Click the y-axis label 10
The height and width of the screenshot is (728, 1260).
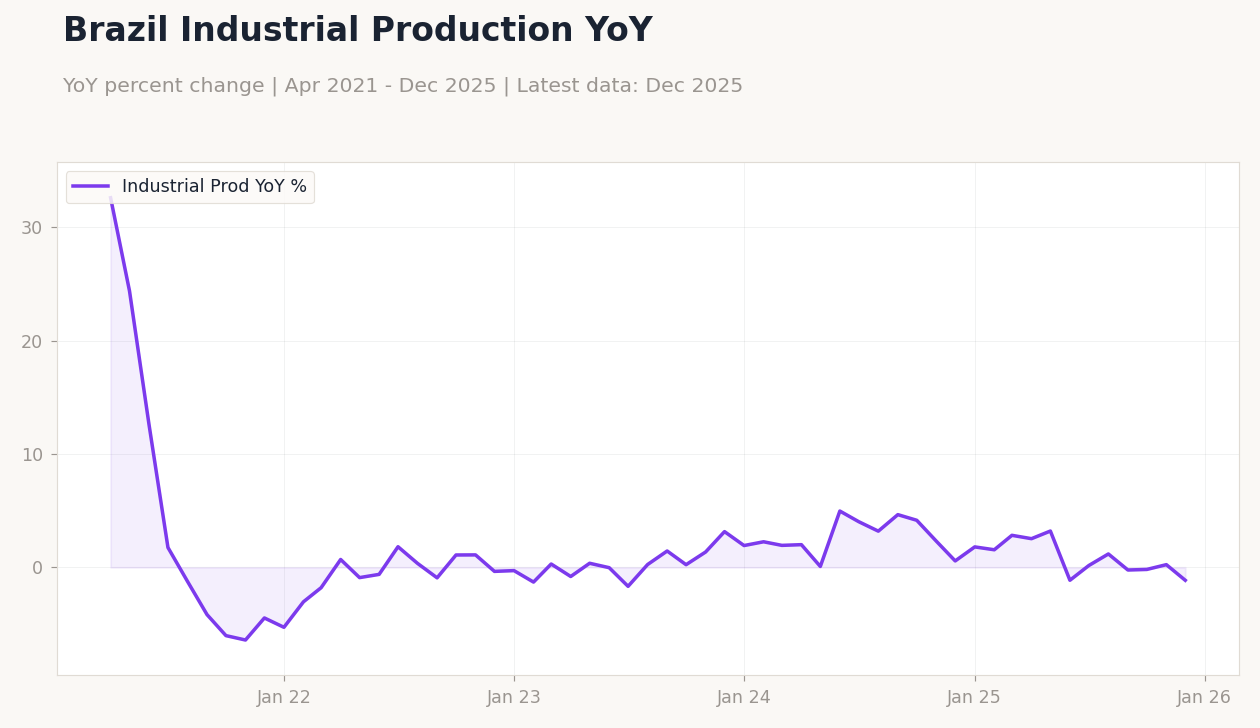[x=32, y=455]
